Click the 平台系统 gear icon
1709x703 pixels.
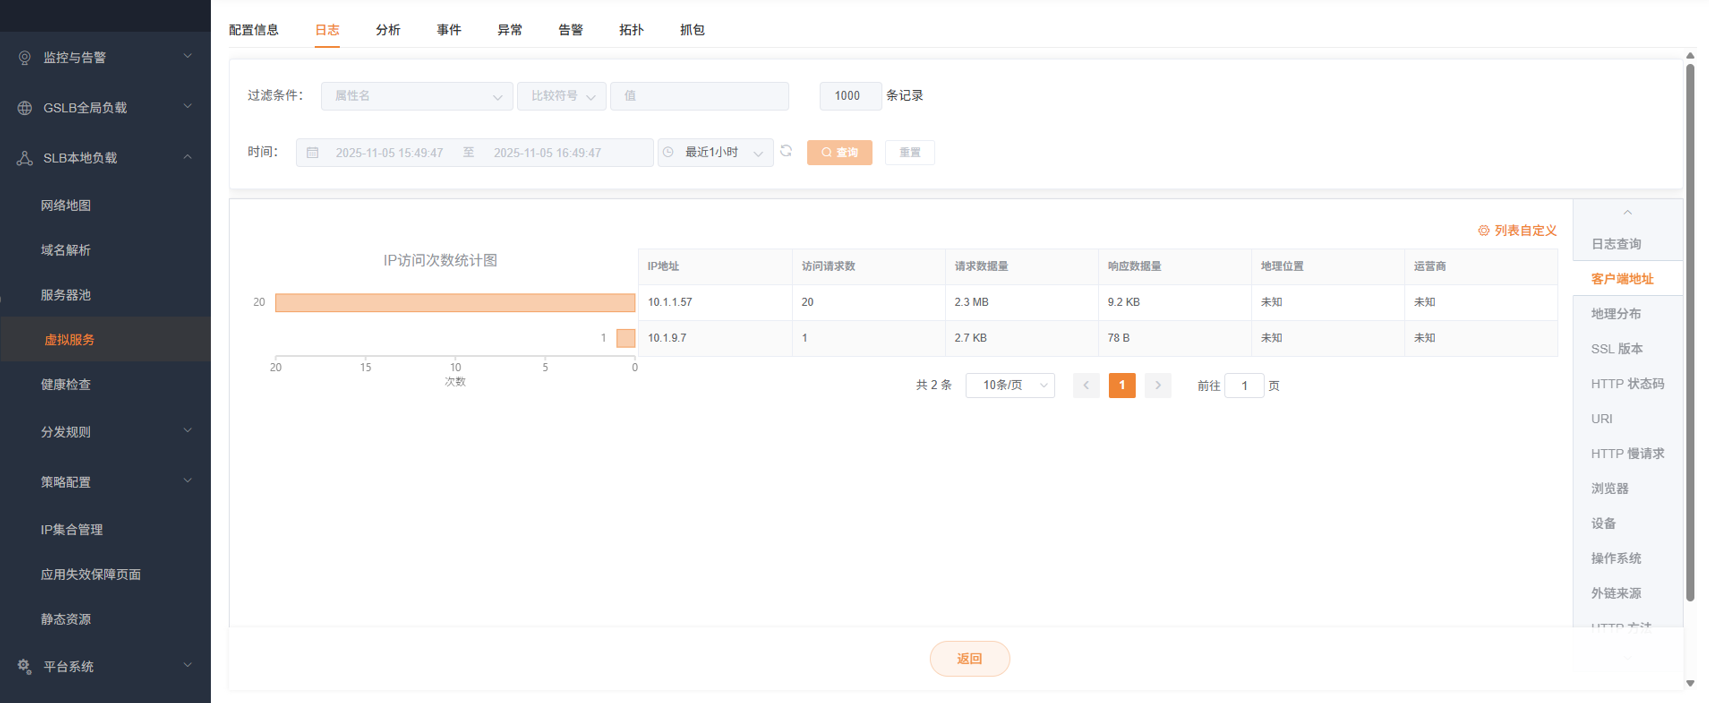point(25,666)
